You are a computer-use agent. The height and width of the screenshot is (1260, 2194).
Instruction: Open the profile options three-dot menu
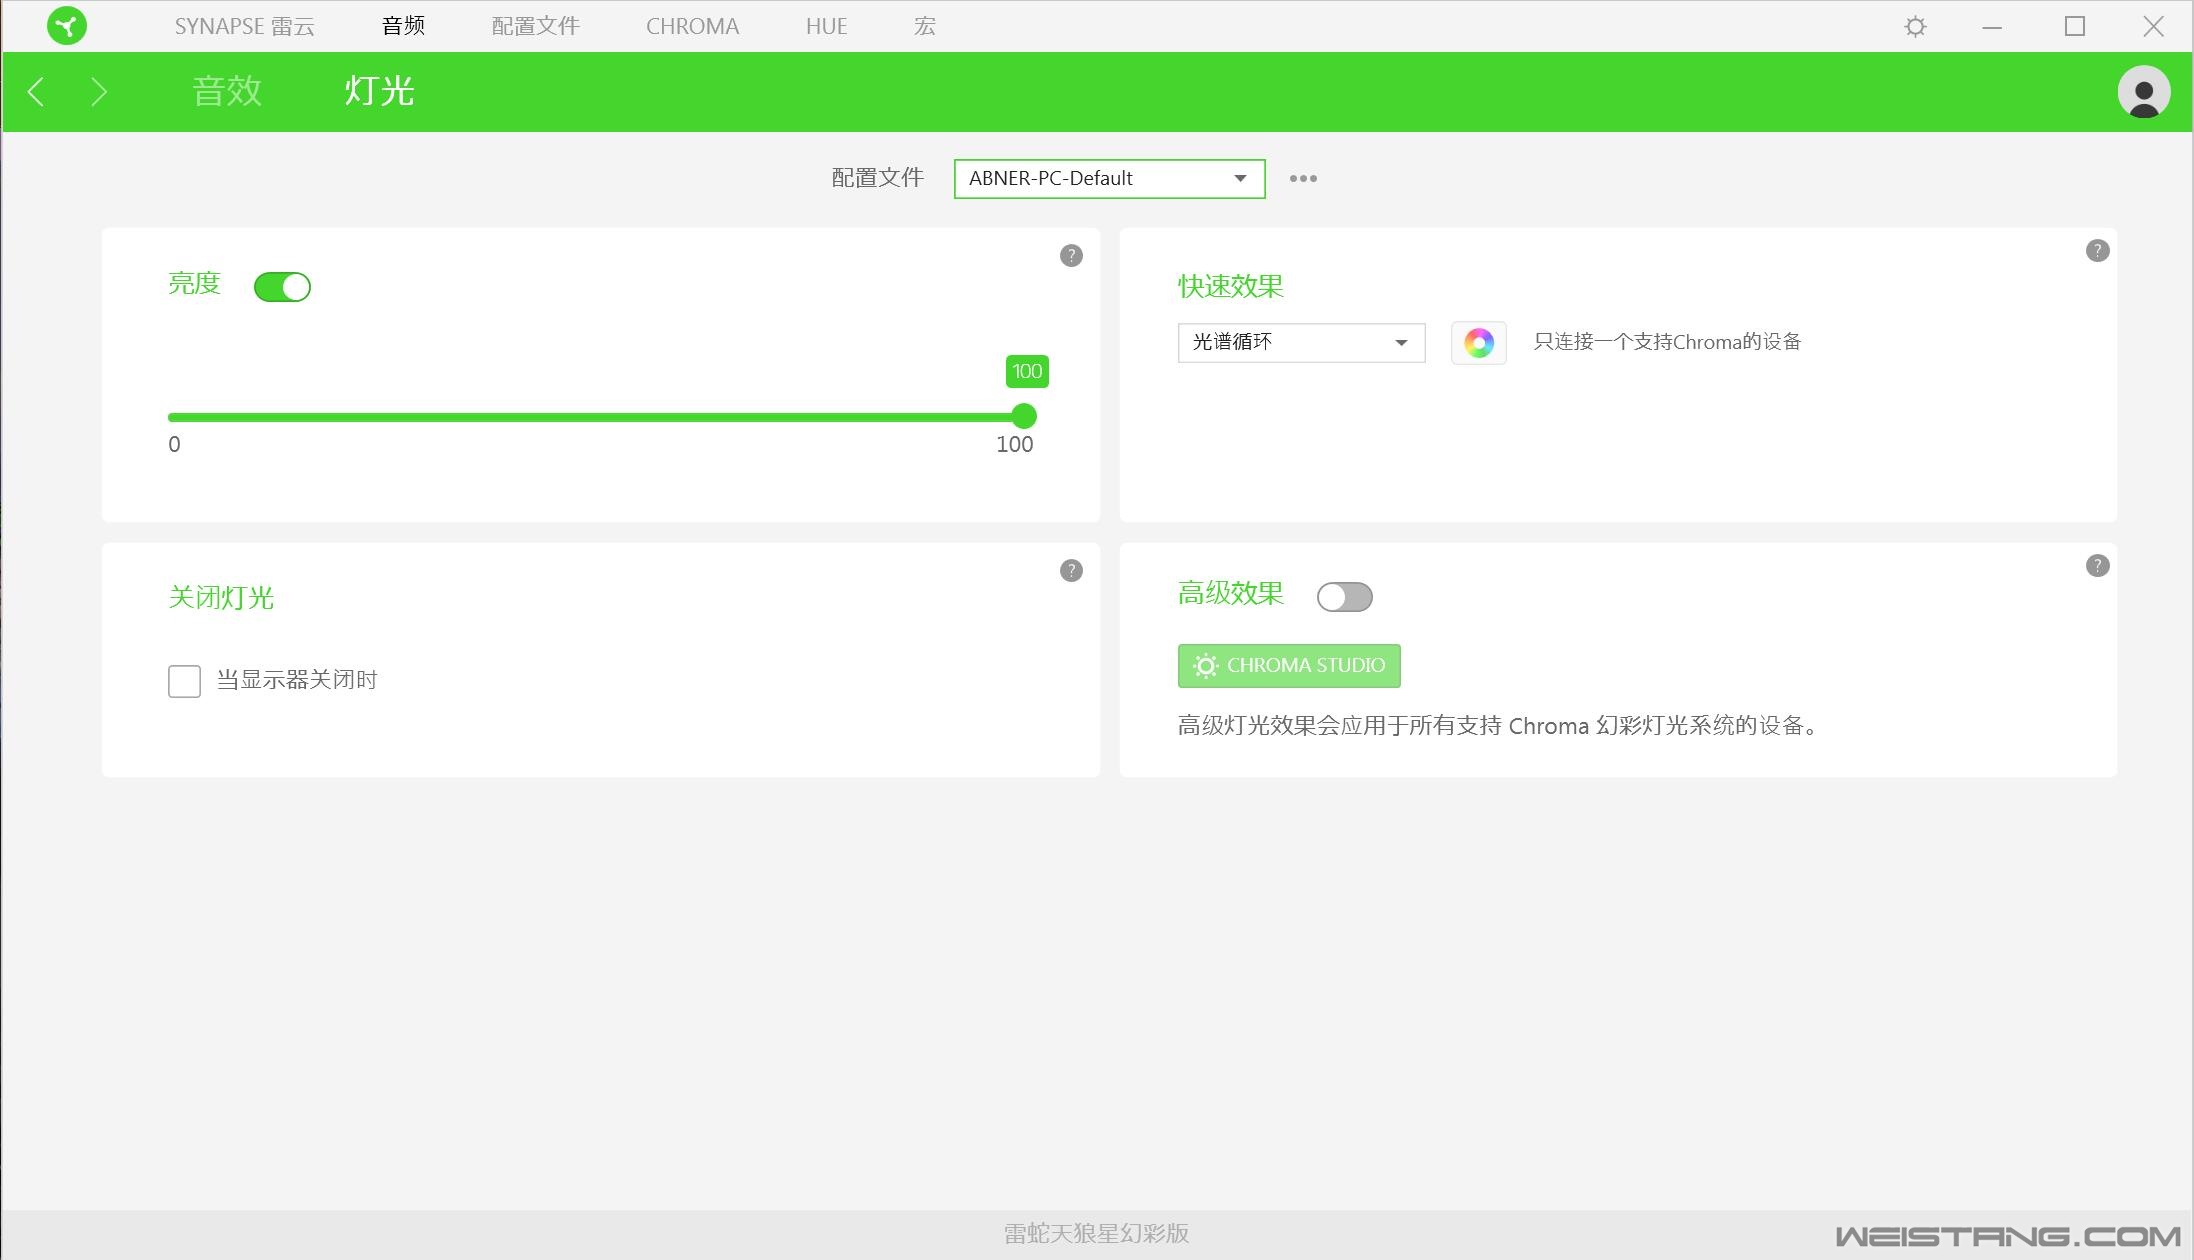click(x=1303, y=179)
